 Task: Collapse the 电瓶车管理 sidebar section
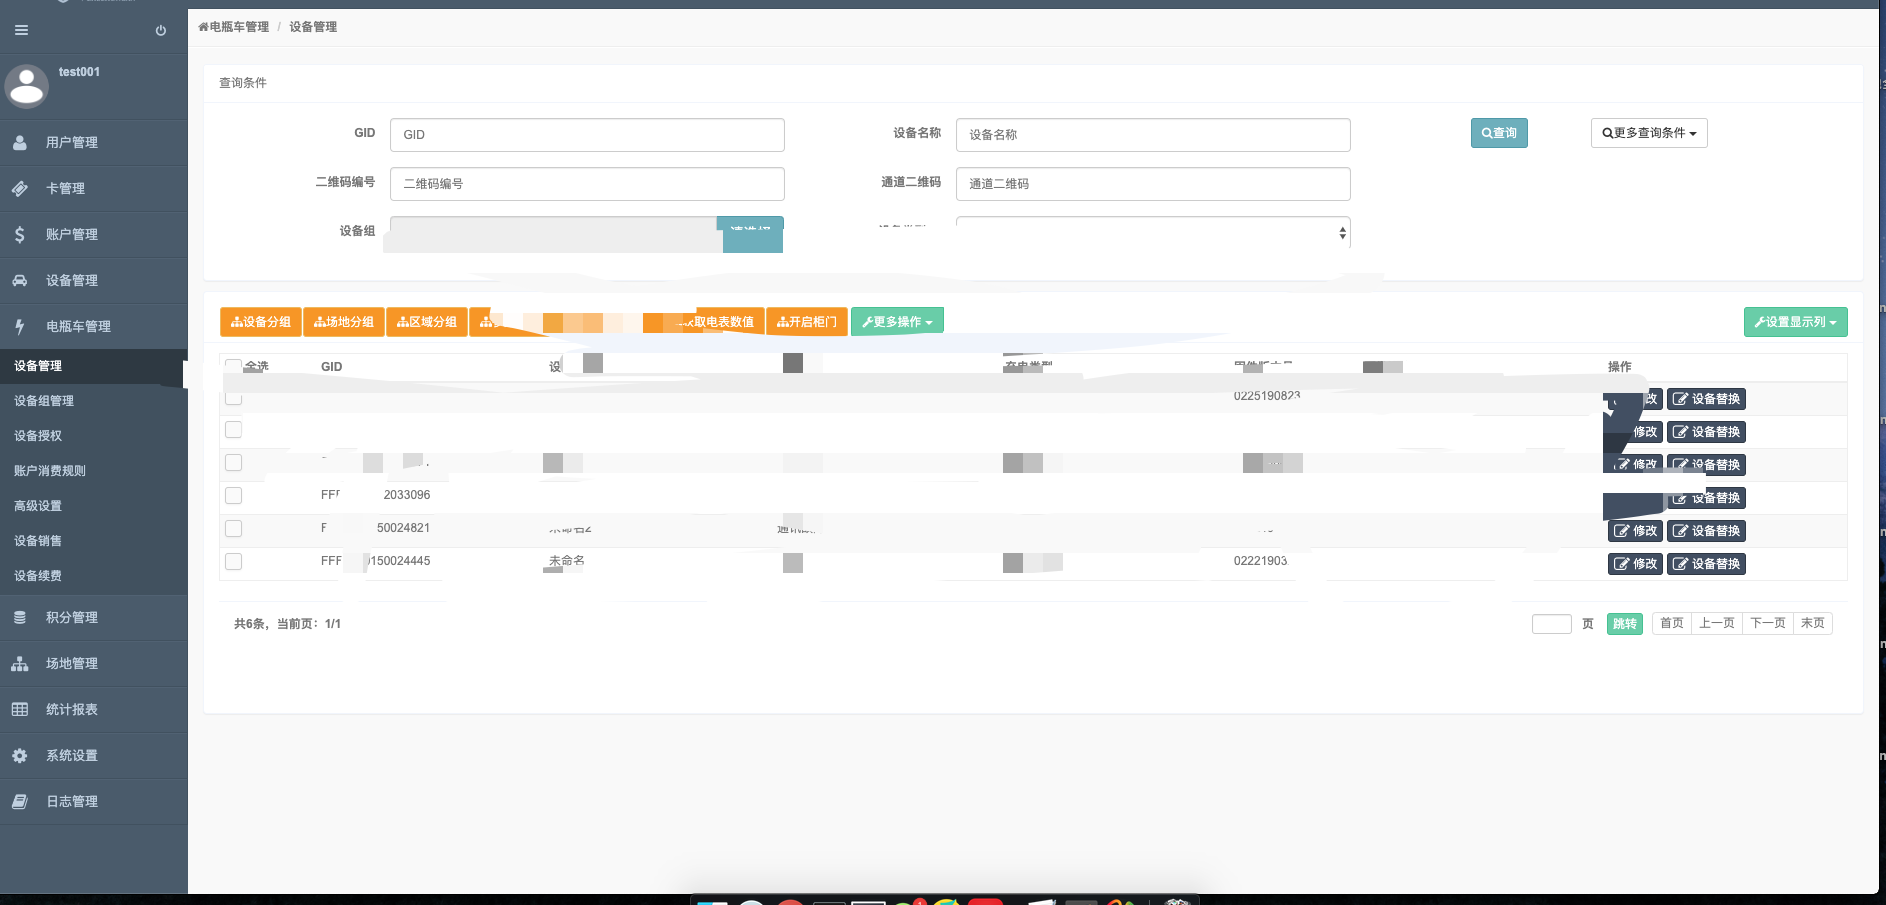pos(94,326)
